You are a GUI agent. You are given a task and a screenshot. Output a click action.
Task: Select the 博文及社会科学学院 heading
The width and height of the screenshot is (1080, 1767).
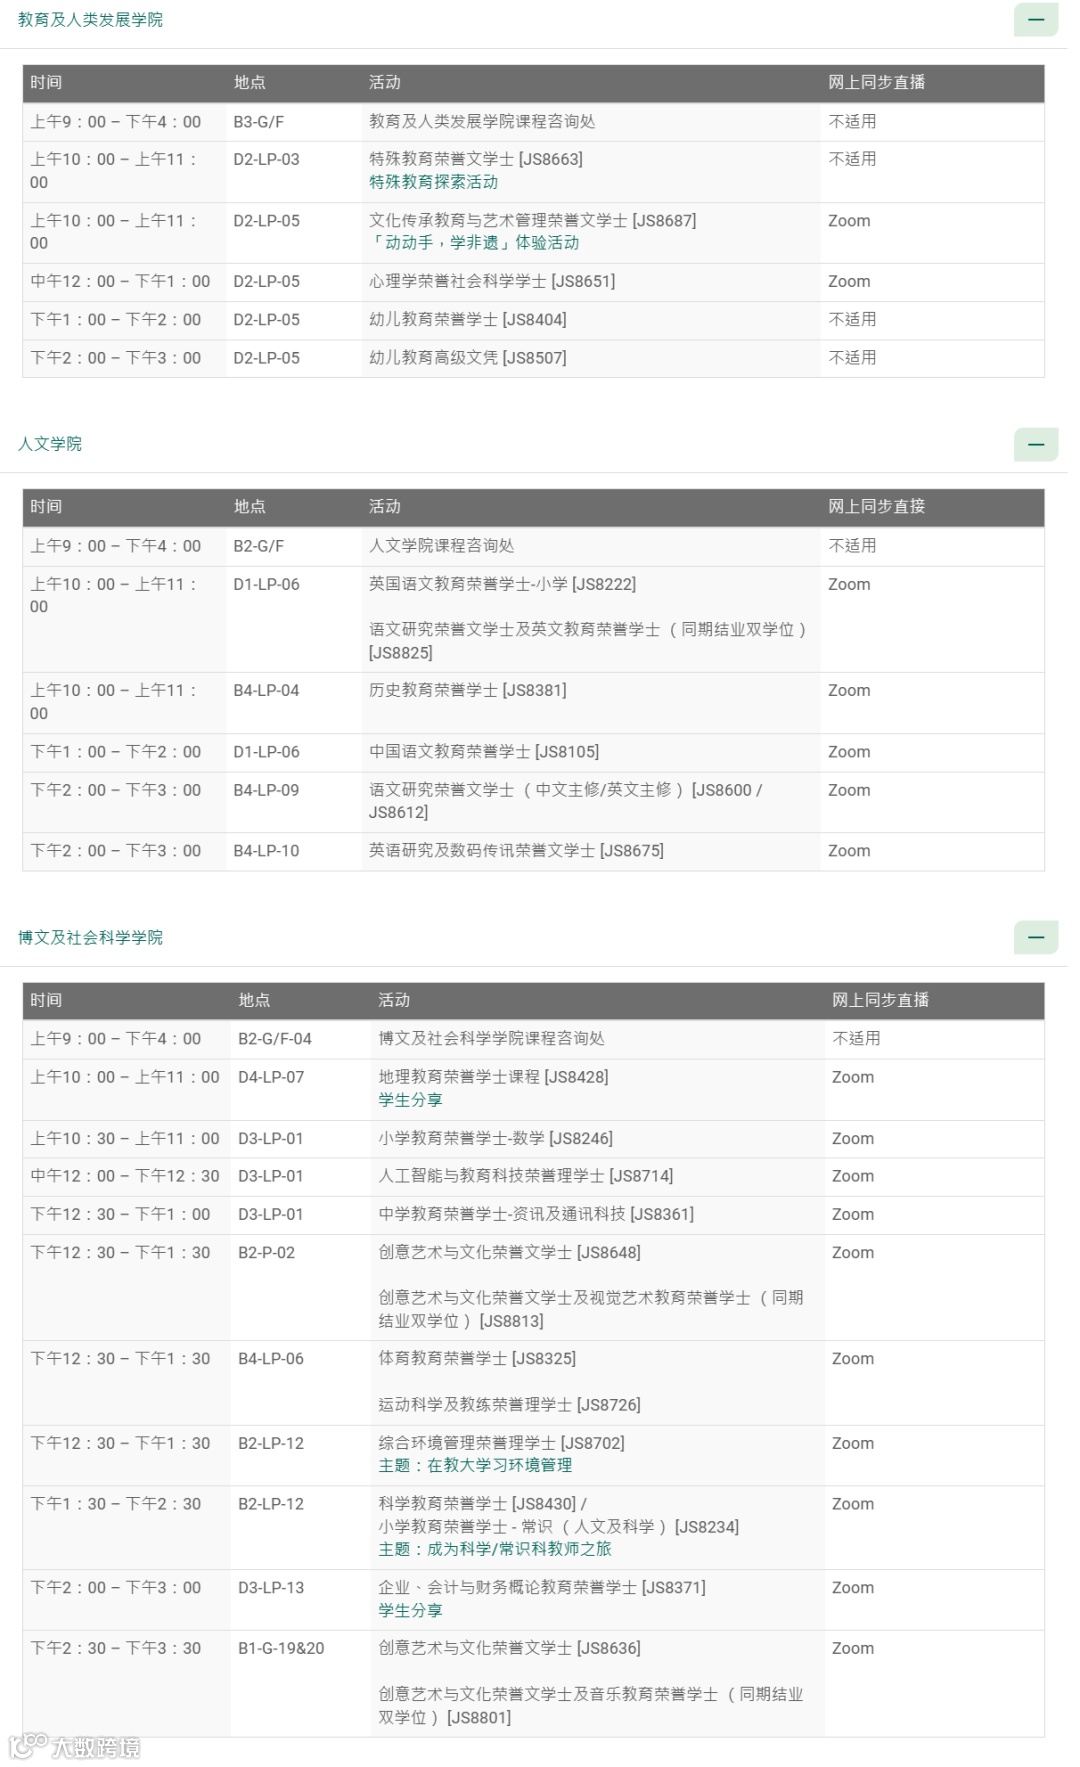(x=90, y=937)
